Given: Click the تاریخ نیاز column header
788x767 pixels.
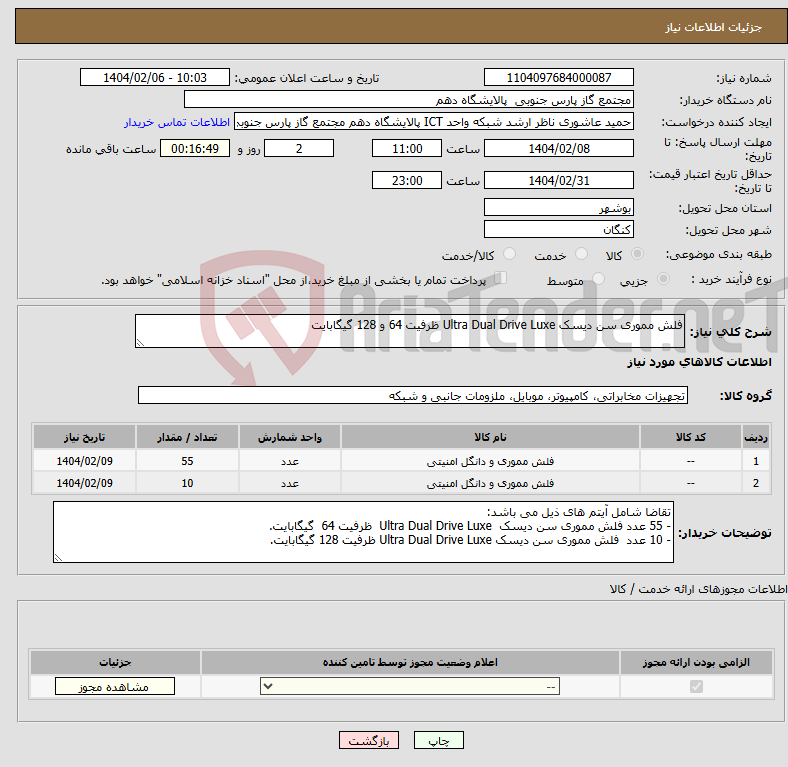Looking at the screenshot, I should pyautogui.click(x=84, y=437).
